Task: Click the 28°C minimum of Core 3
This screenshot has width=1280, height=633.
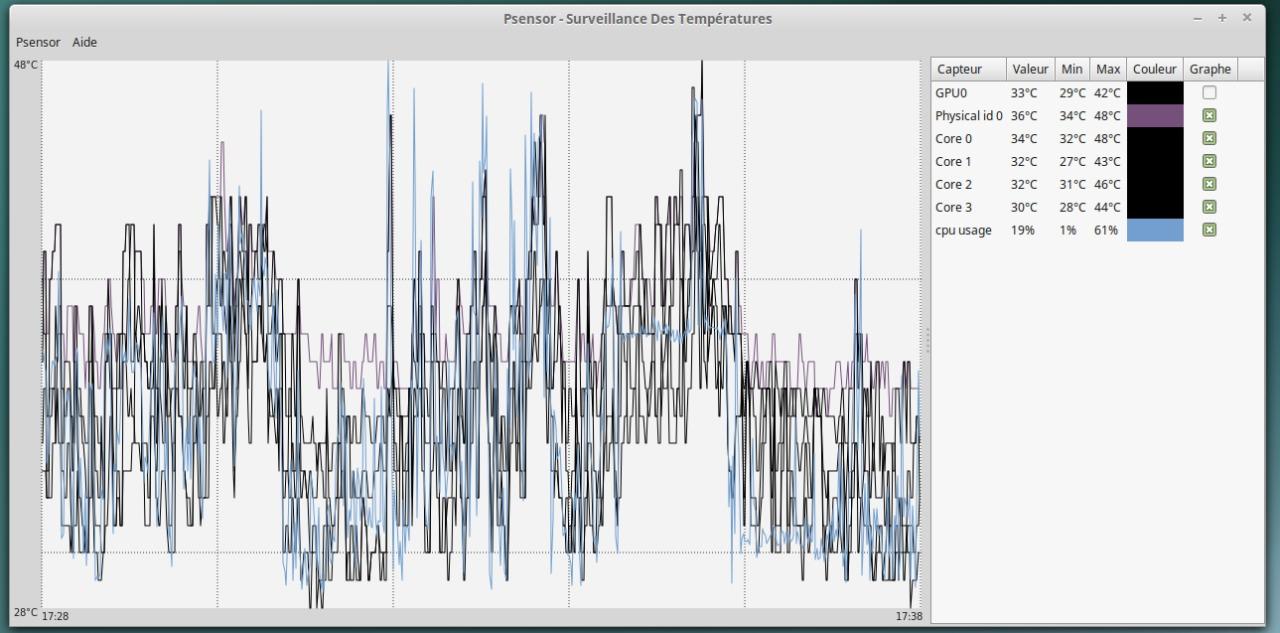Action: click(1073, 208)
